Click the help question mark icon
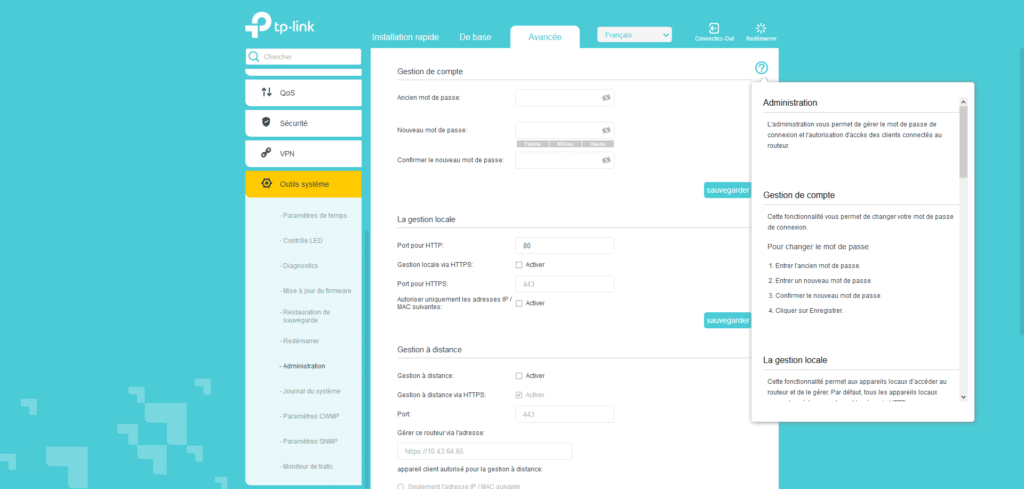 (x=761, y=68)
